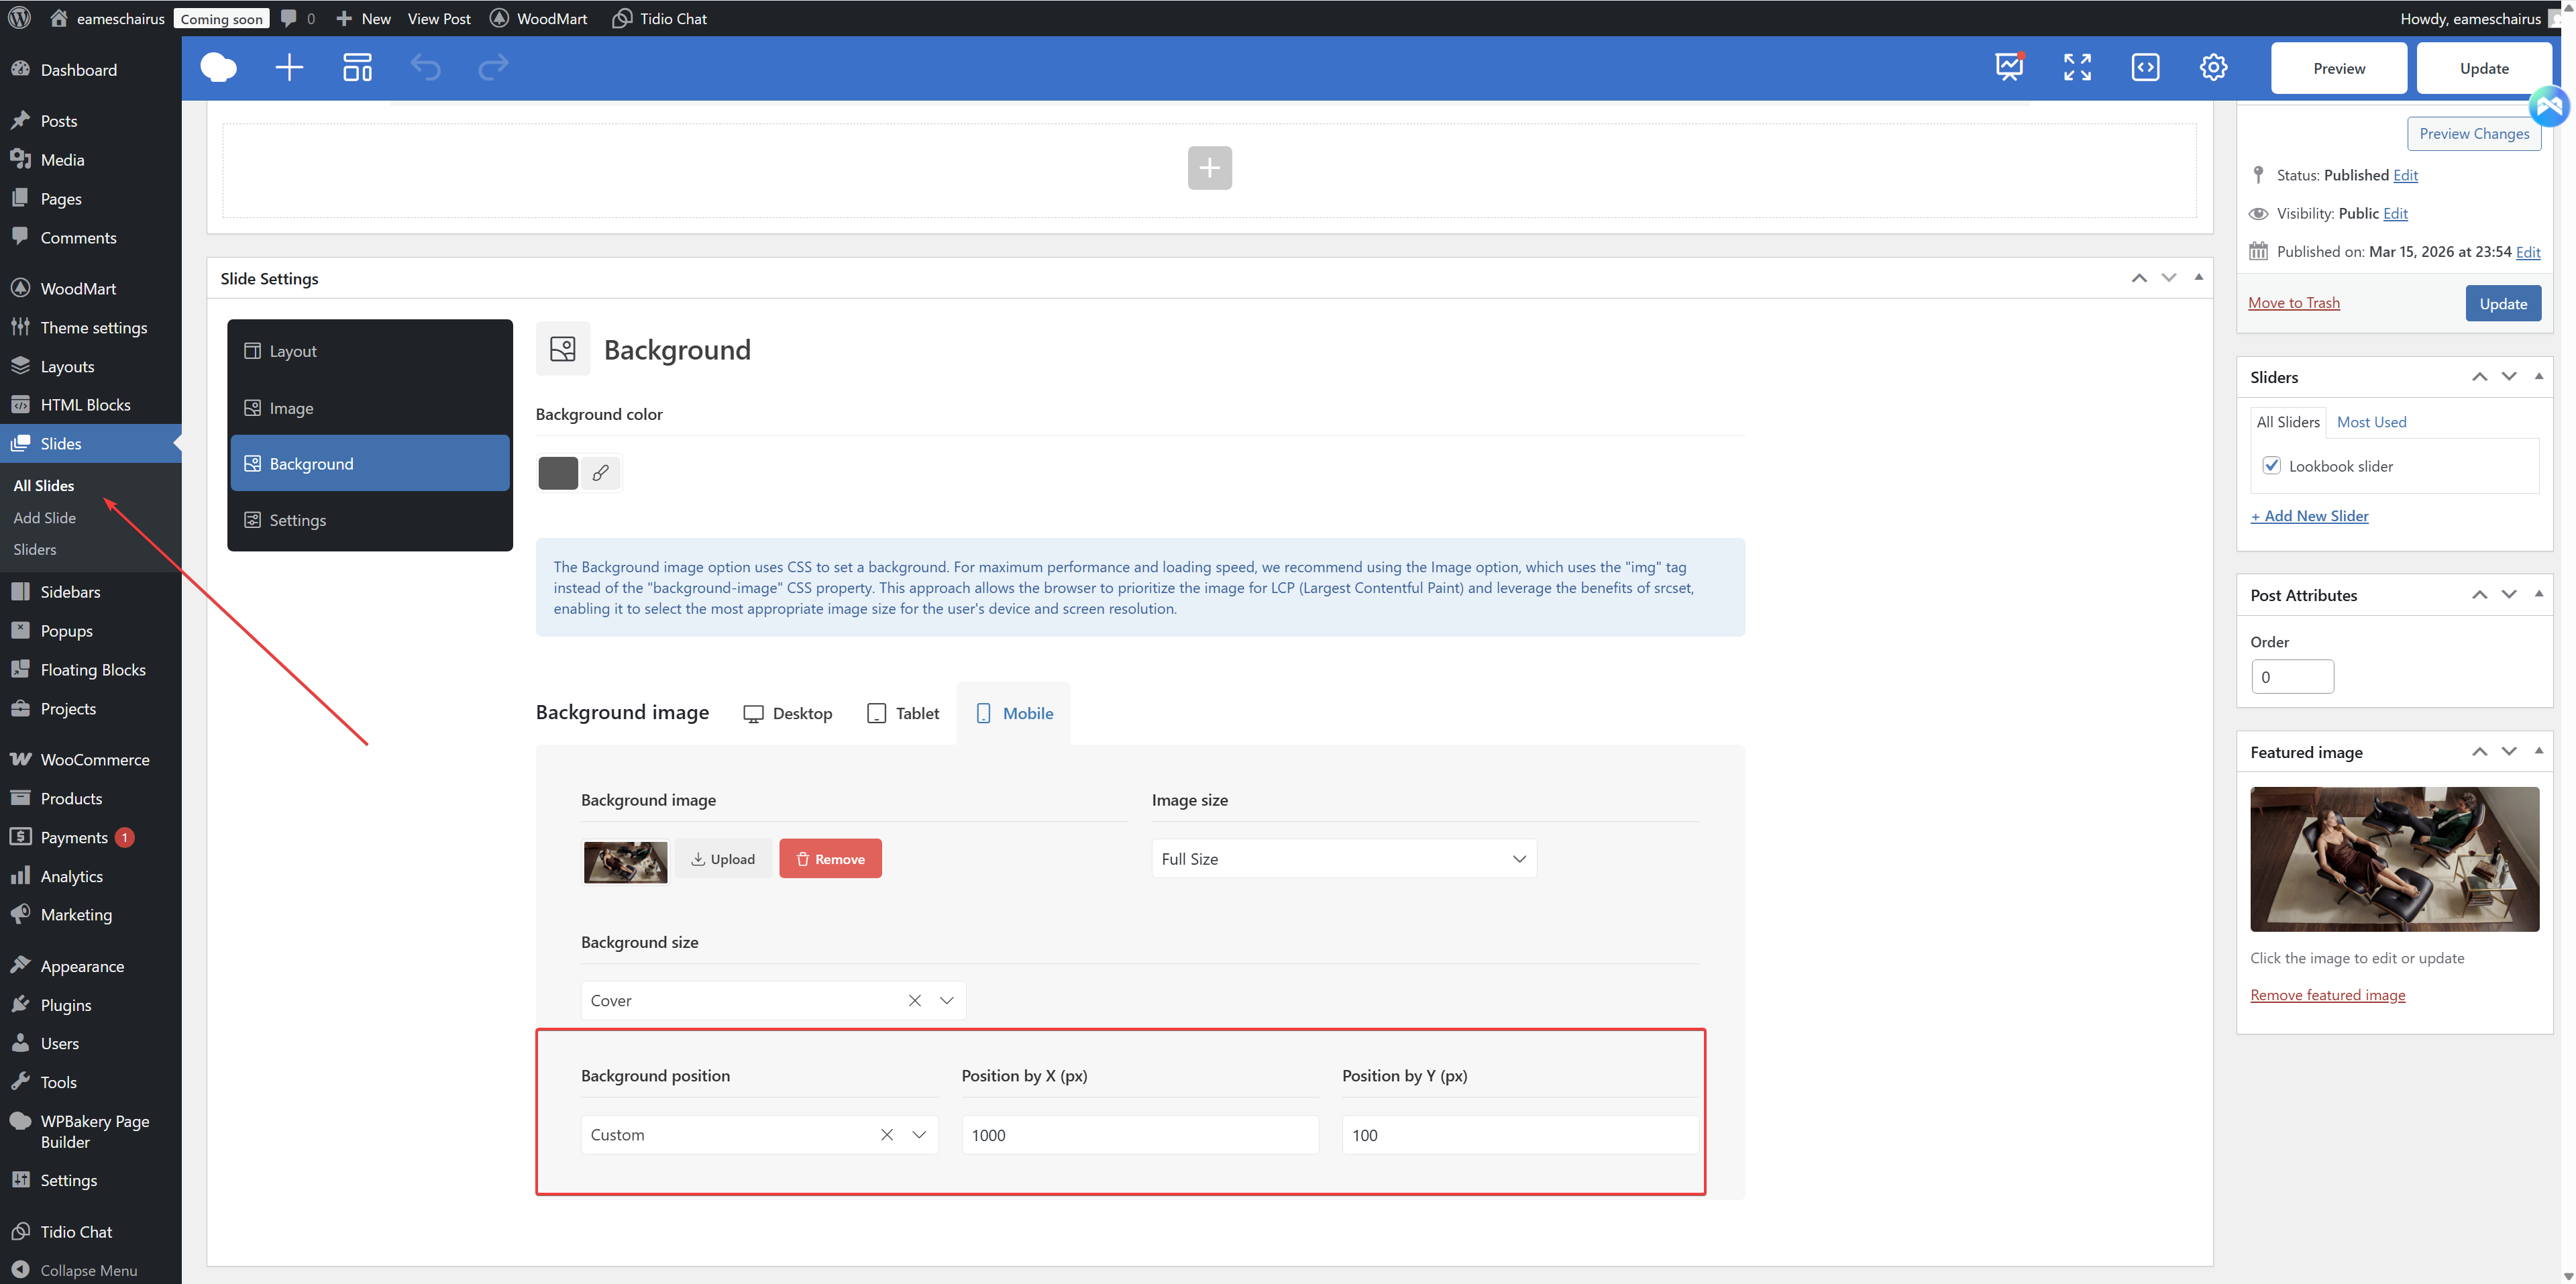Viewport: 2576px width, 1284px height.
Task: Select the Background settings tab
Action: coord(370,464)
